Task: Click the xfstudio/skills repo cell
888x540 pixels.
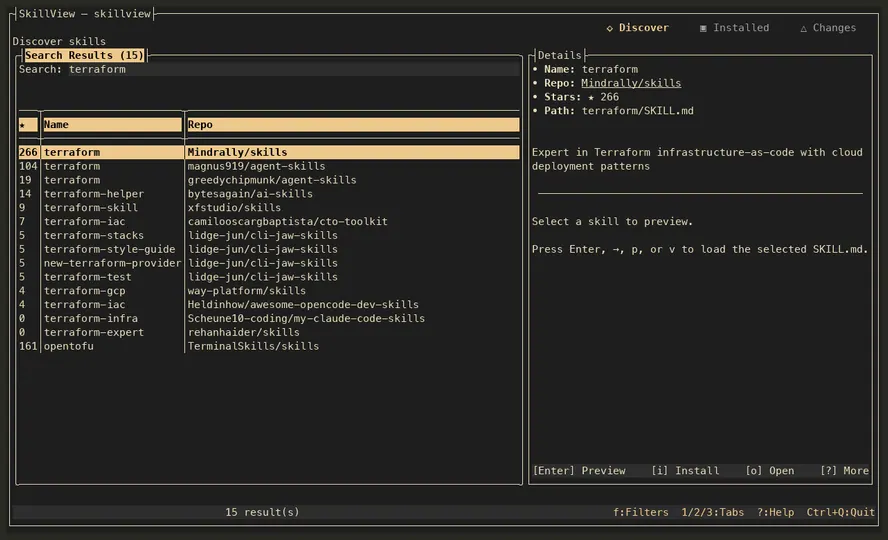Action: pyautogui.click(x=234, y=208)
